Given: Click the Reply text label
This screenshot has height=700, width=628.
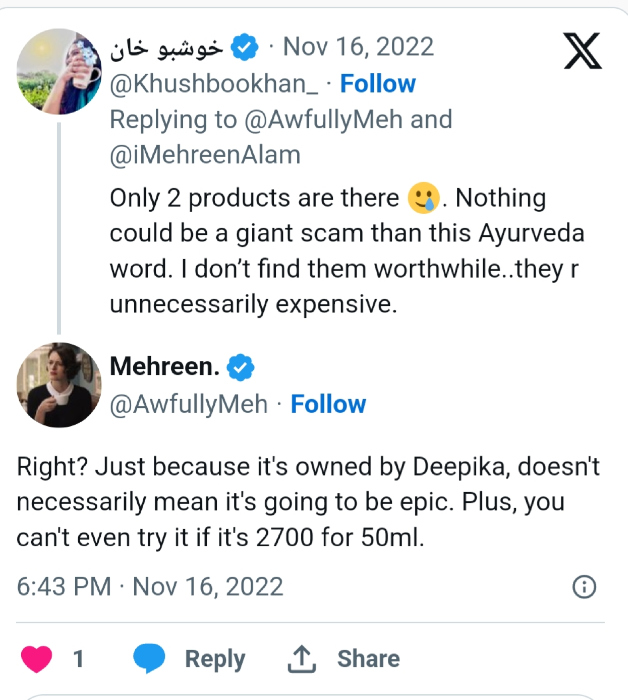Looking at the screenshot, I should pyautogui.click(x=215, y=659).
